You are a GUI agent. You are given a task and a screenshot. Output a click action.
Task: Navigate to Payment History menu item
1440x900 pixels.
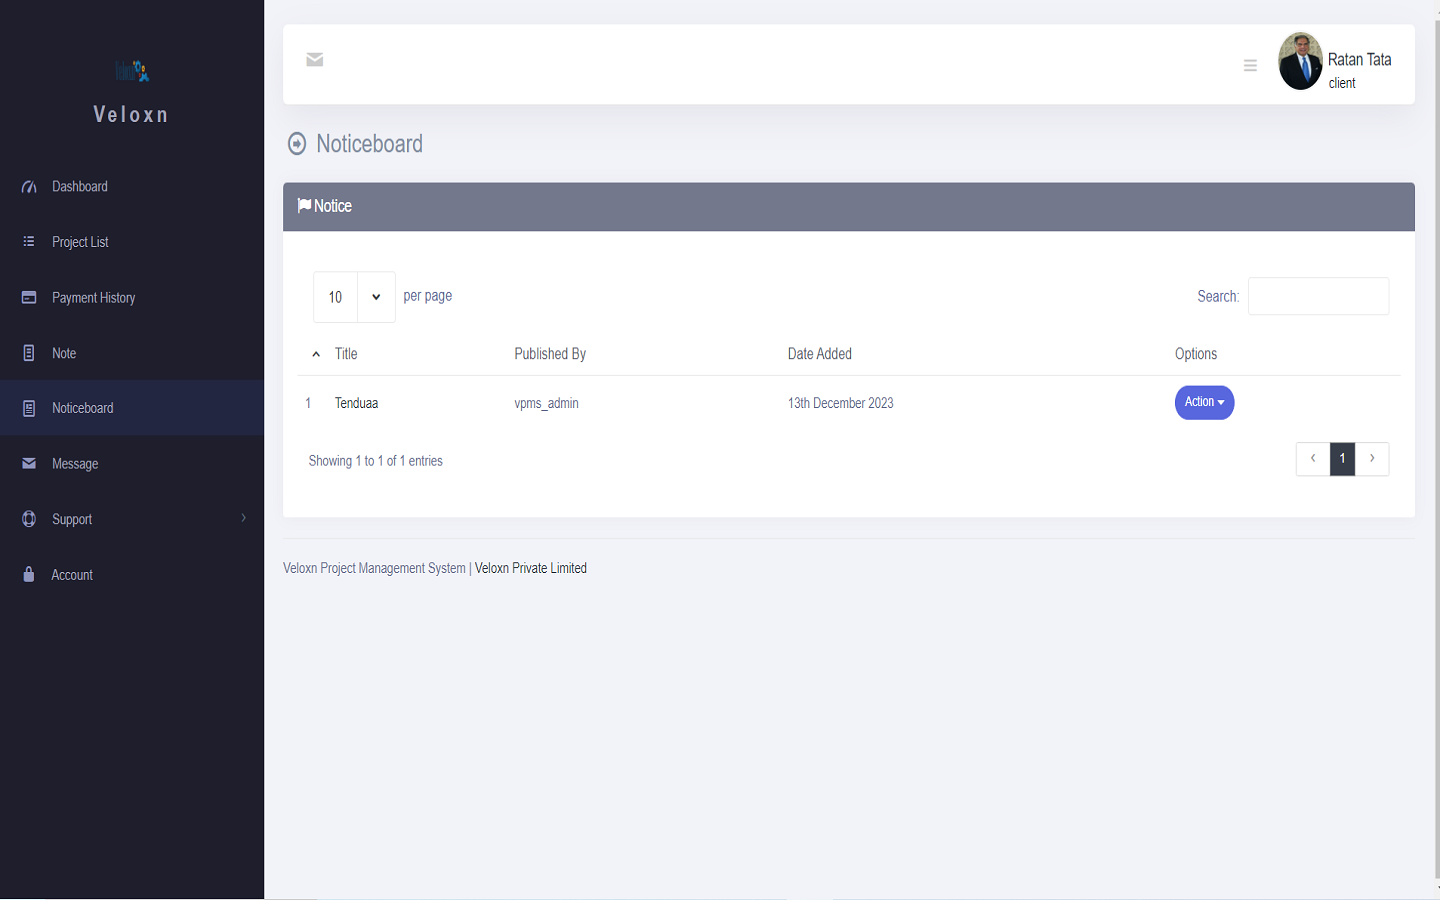(93, 297)
